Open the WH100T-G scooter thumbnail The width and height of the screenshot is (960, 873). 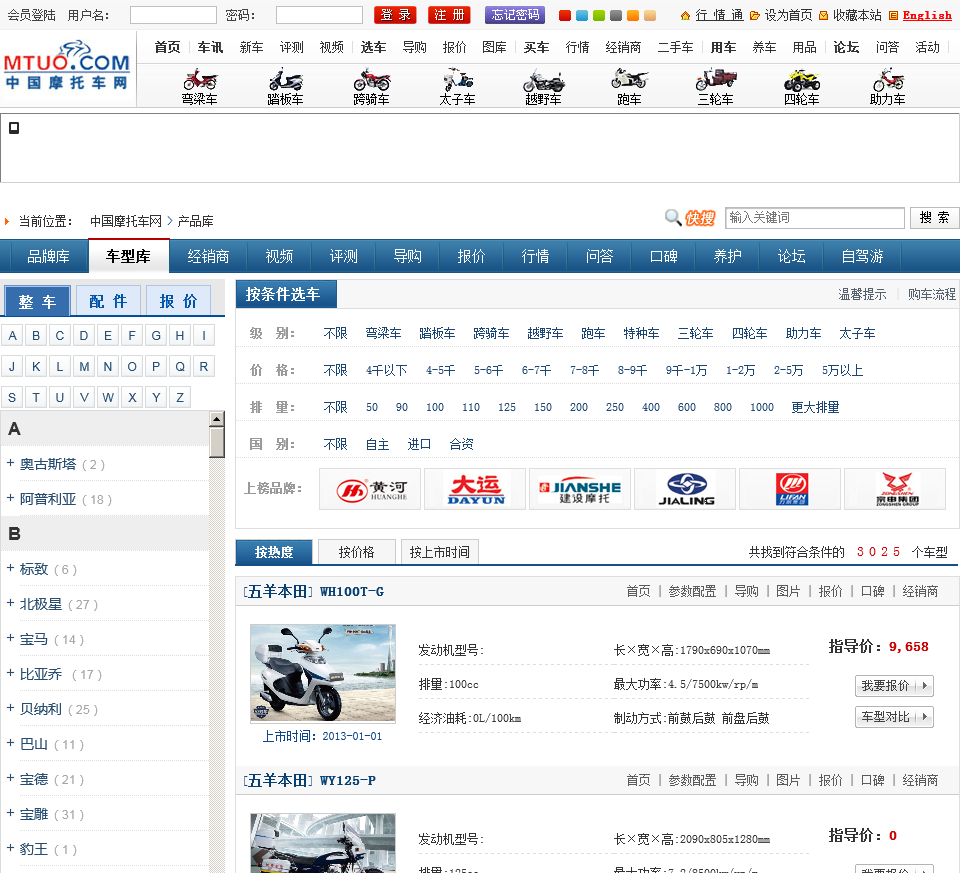click(323, 673)
